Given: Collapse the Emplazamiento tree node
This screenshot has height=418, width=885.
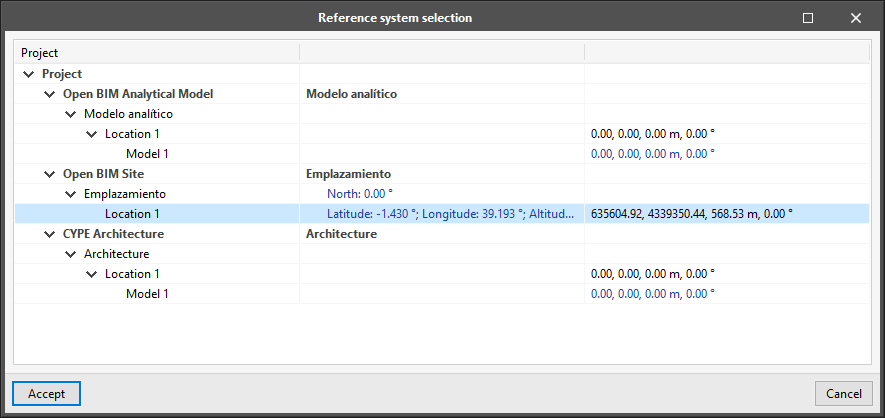Looking at the screenshot, I should tap(71, 194).
